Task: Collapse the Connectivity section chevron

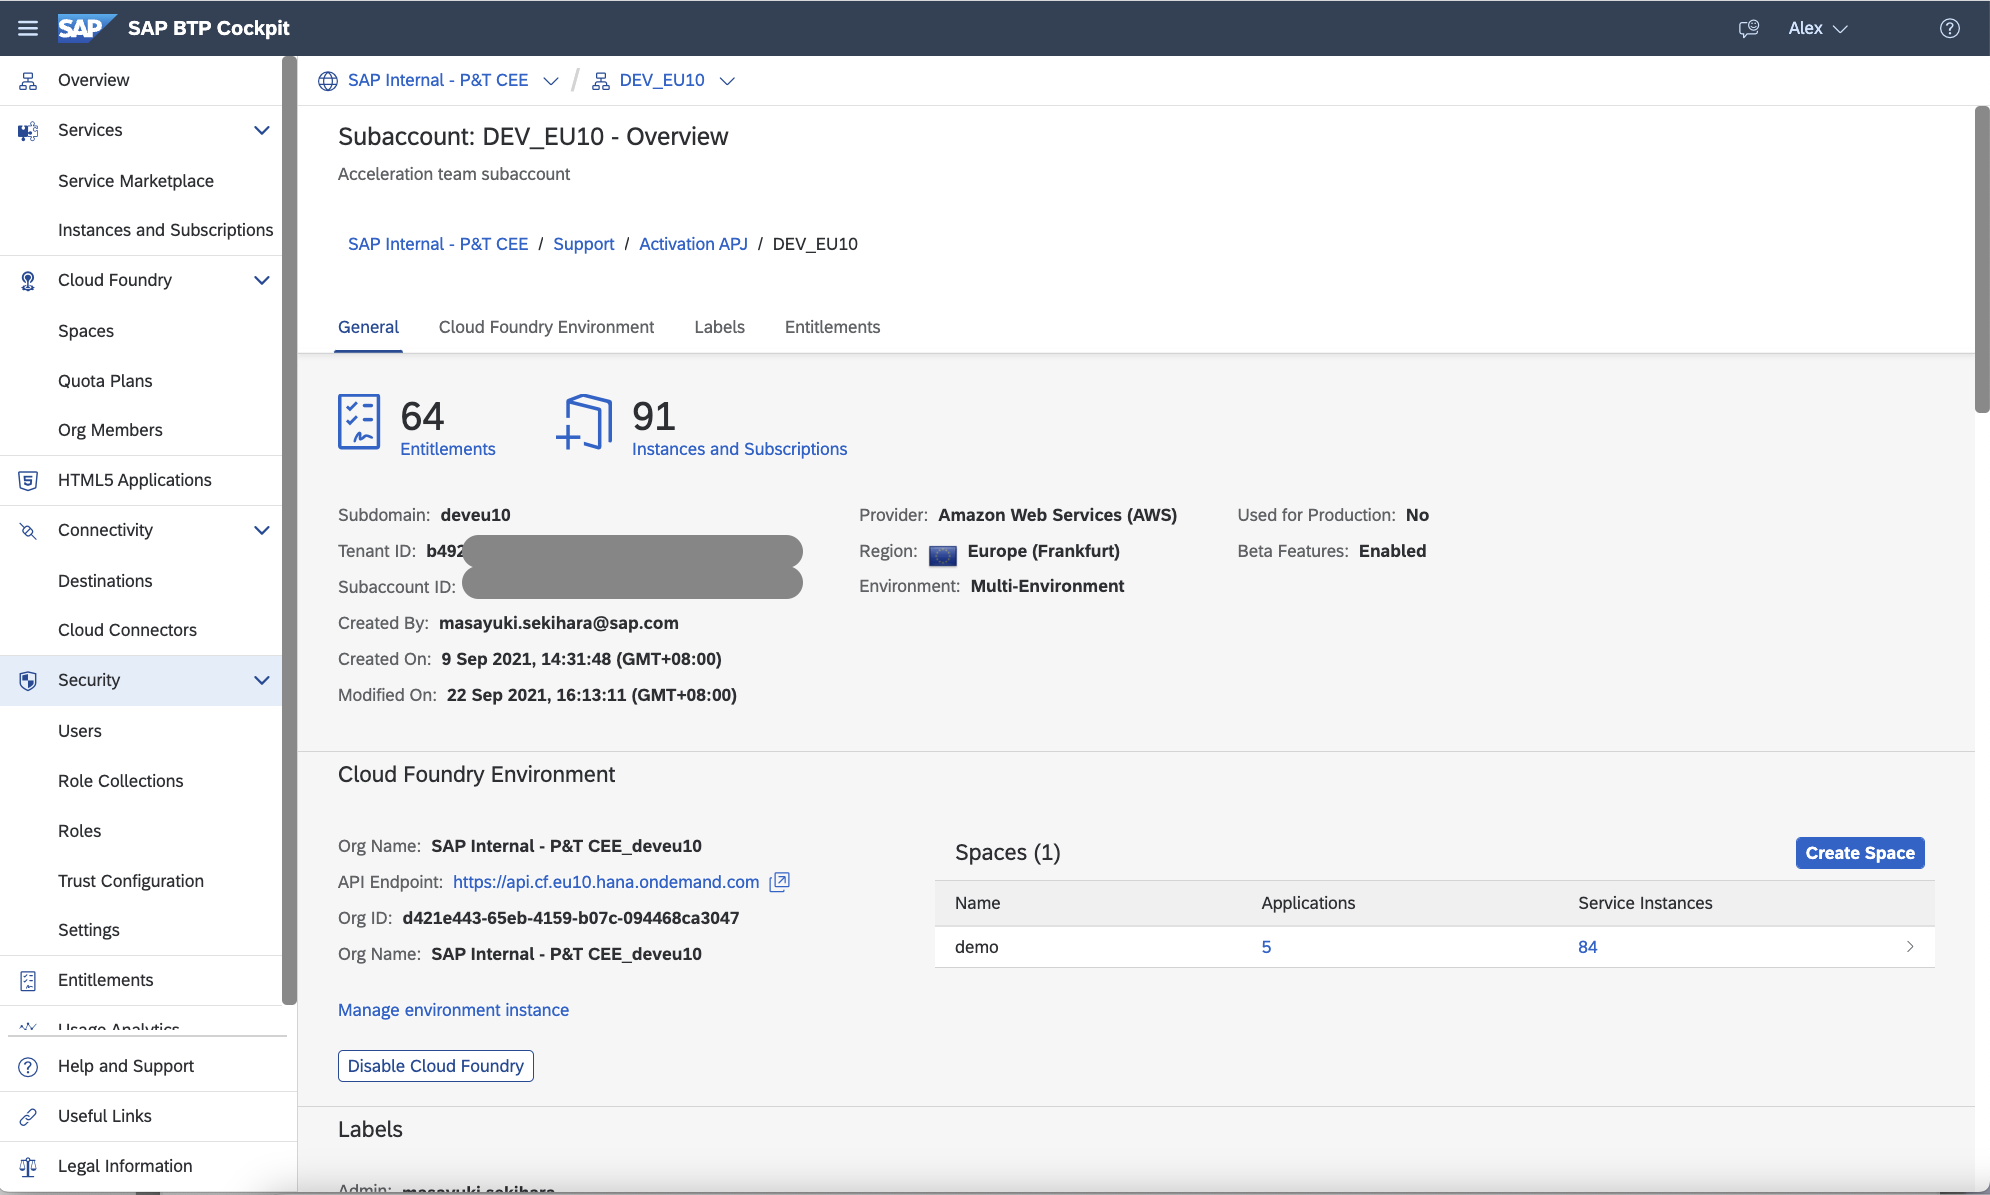Action: [262, 530]
